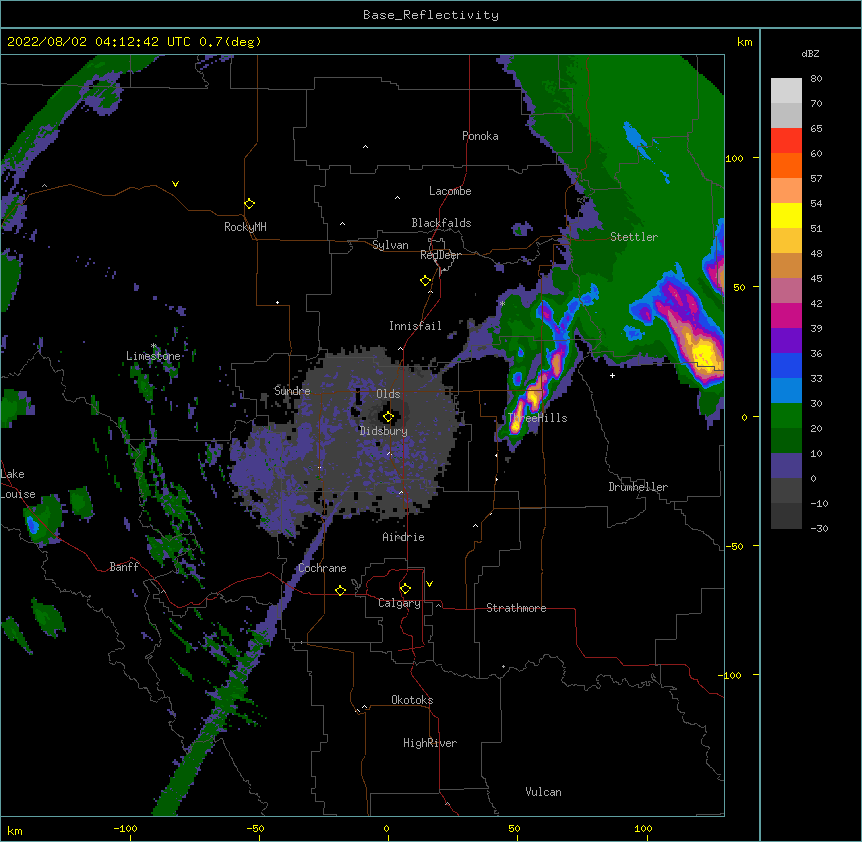Click the RedDeer city label
Image resolution: width=862 pixels, height=842 pixels.
click(440, 255)
